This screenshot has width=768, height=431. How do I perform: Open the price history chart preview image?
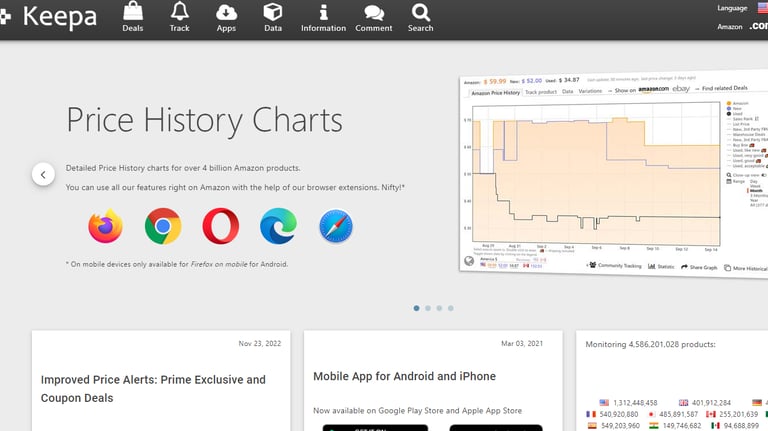click(613, 174)
